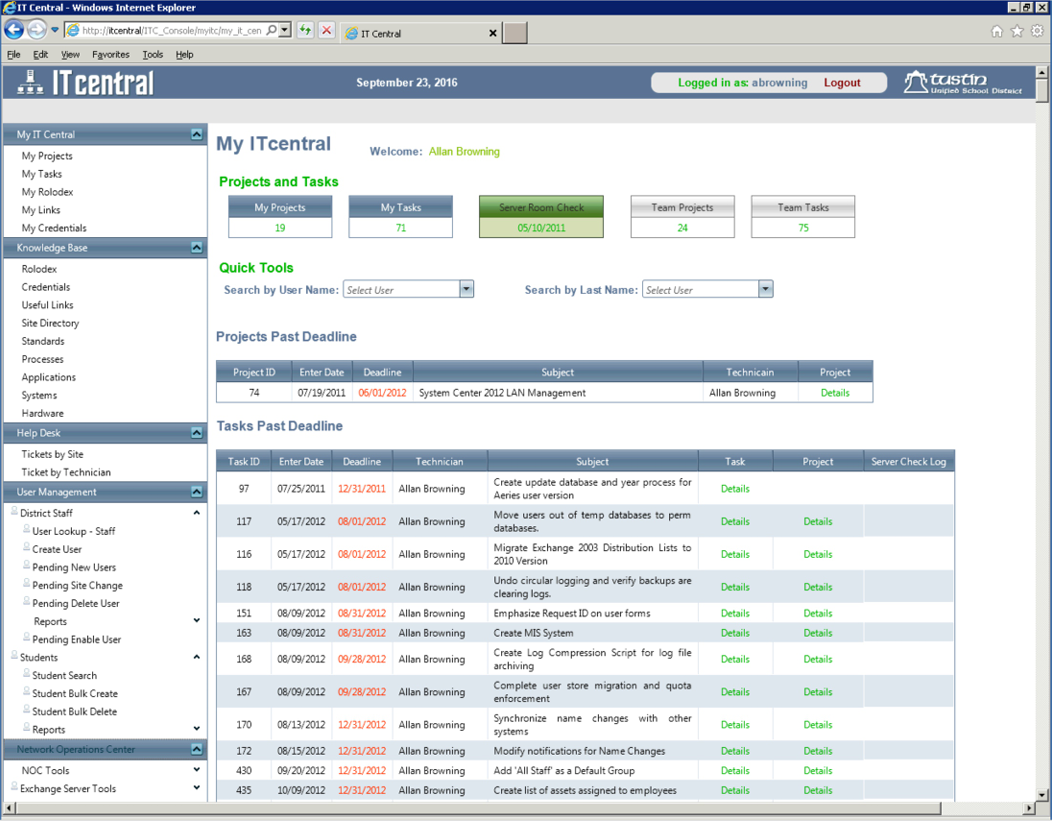Open task Details link for Task 163
Image resolution: width=1052 pixels, height=821 pixels.
pos(735,633)
